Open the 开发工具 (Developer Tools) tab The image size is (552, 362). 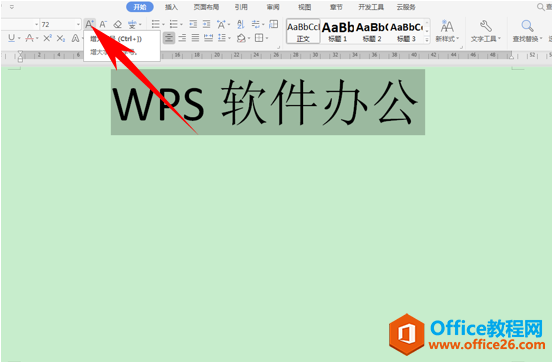pos(371,7)
